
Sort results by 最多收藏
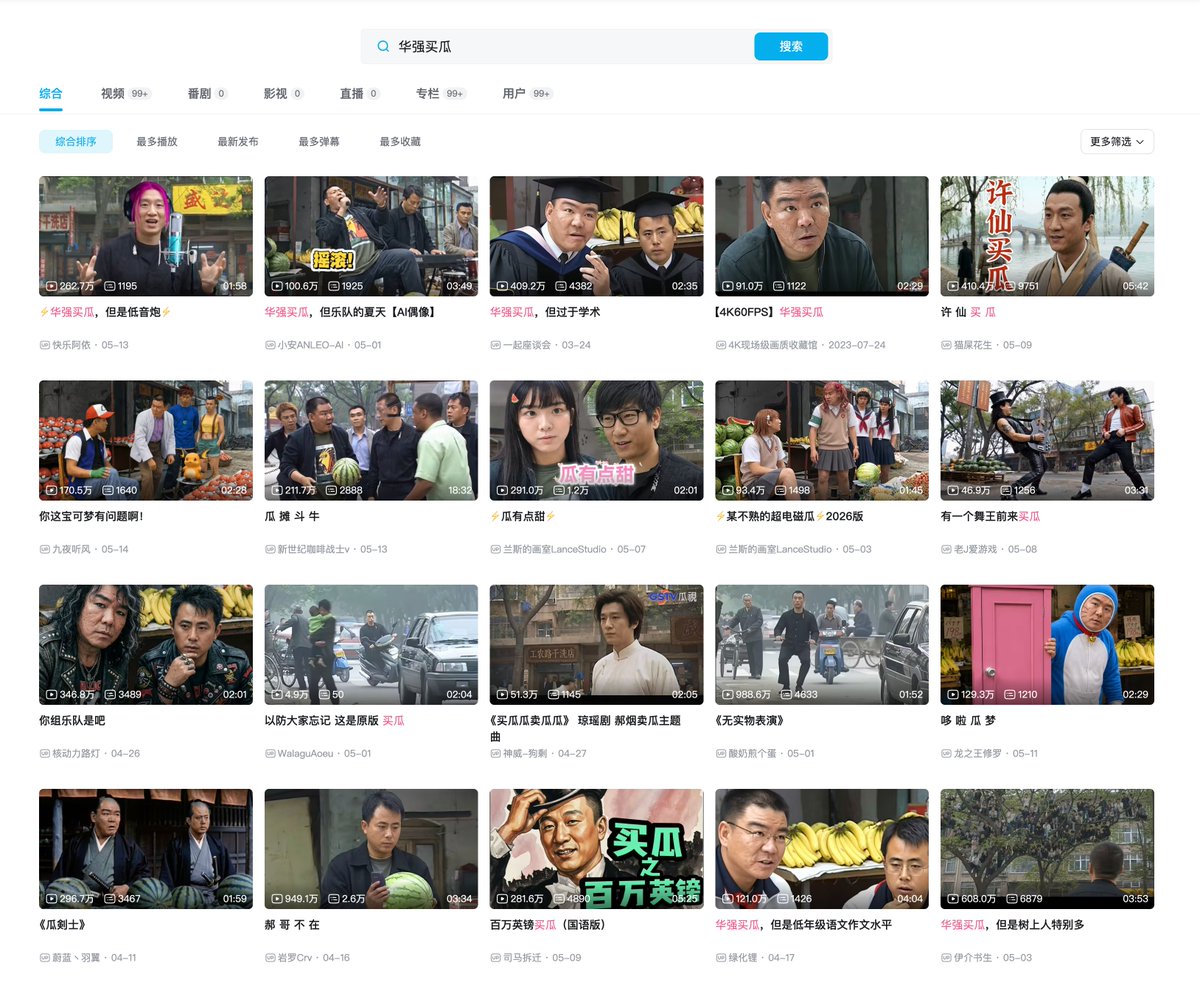tap(400, 142)
